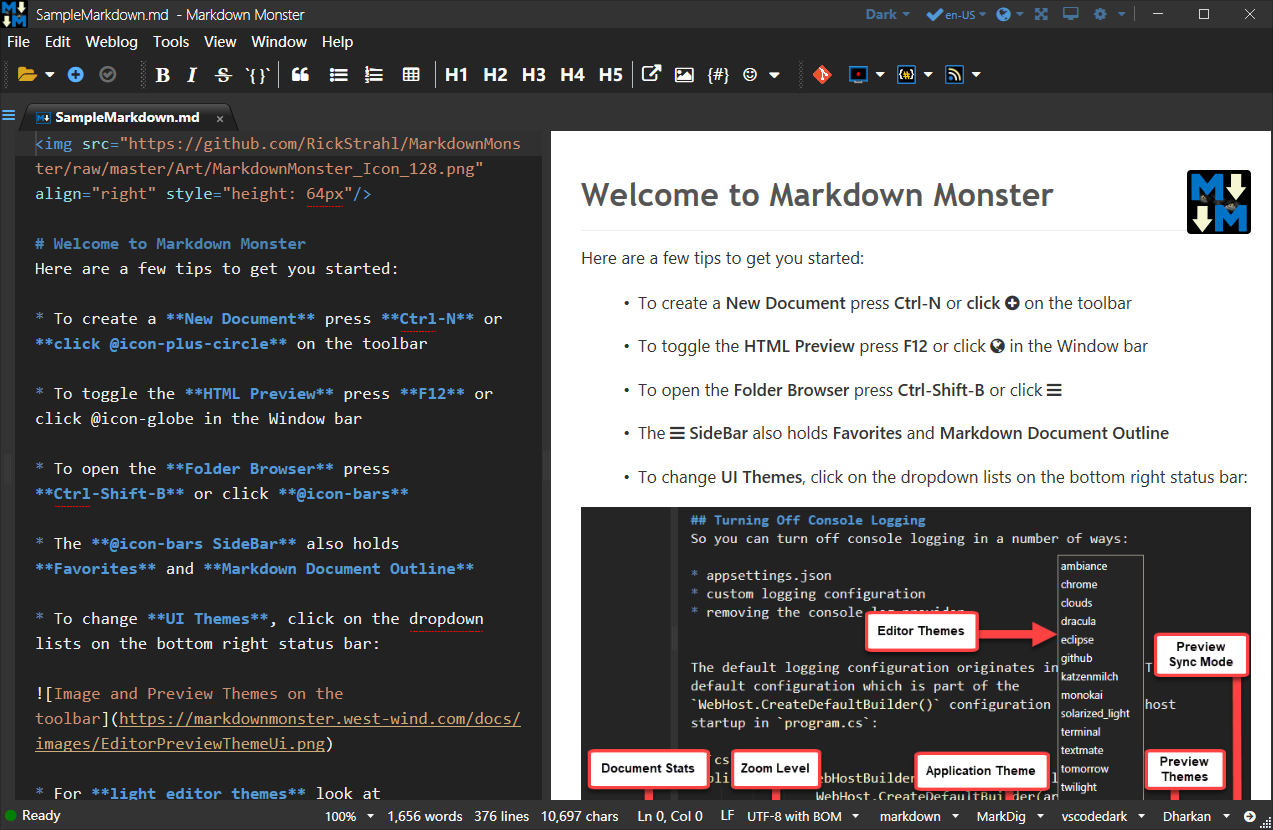Apply H5 heading
1273x830 pixels.
611,74
